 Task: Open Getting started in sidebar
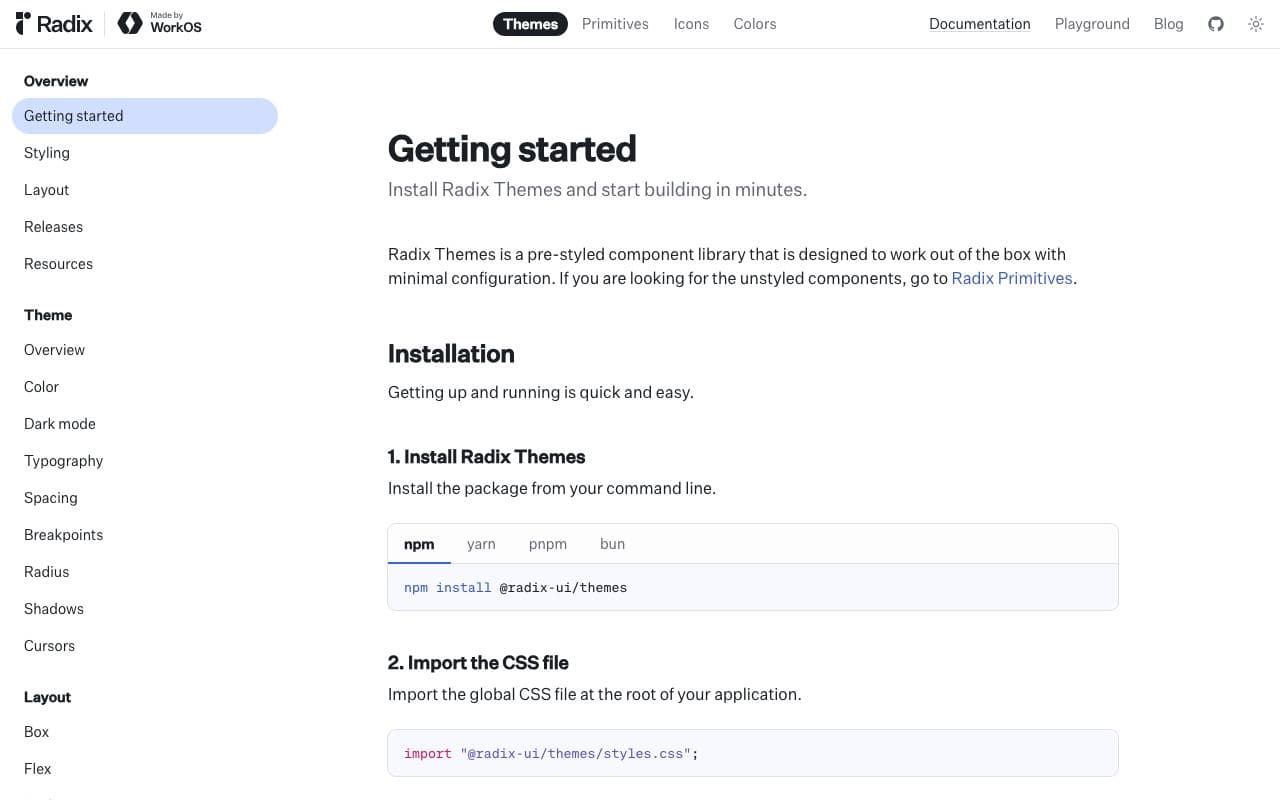coord(145,116)
